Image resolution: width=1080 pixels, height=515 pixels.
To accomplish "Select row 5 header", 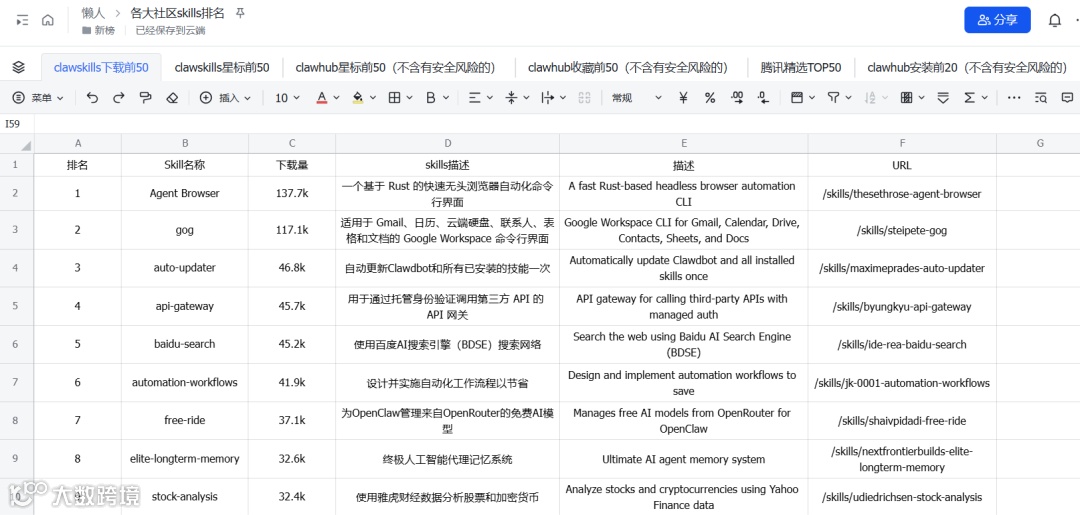I will click(x=17, y=306).
